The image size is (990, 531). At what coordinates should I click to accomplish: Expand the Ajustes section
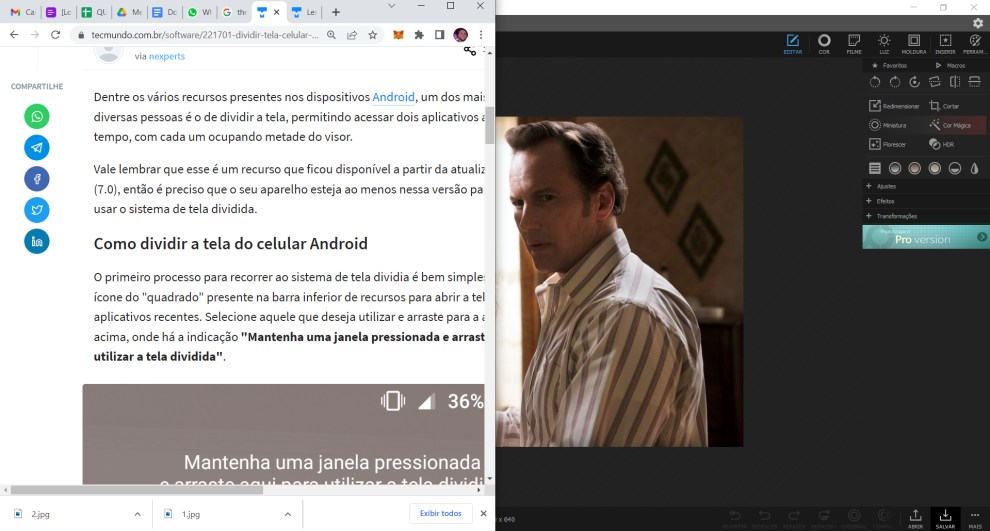click(926, 186)
